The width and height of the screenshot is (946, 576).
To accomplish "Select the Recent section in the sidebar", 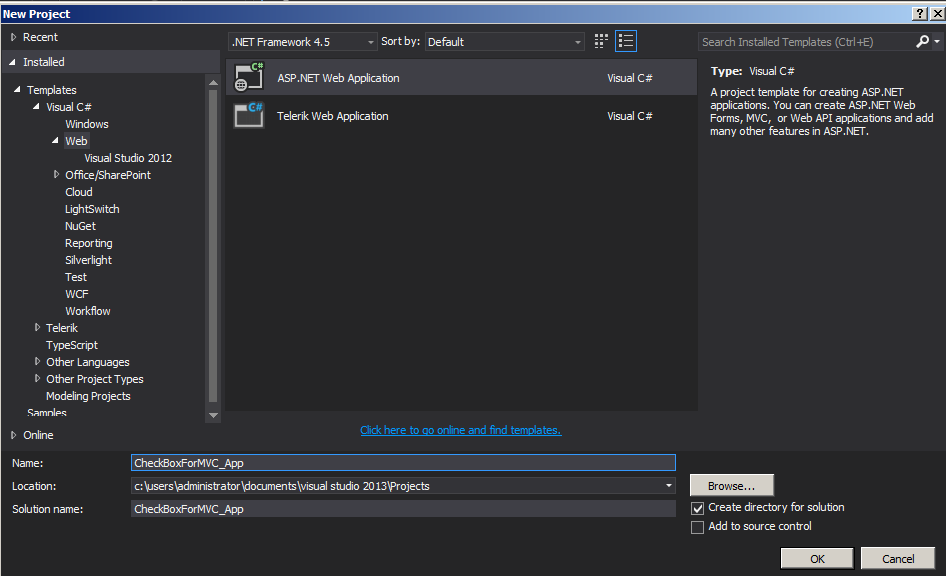I will [x=42, y=37].
